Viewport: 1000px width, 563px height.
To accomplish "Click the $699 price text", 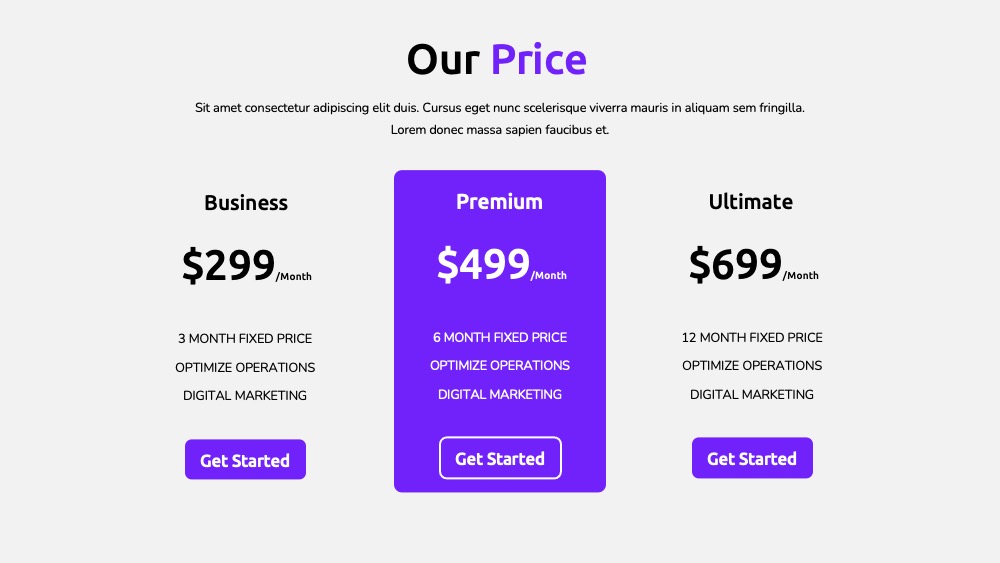I will (x=735, y=263).
